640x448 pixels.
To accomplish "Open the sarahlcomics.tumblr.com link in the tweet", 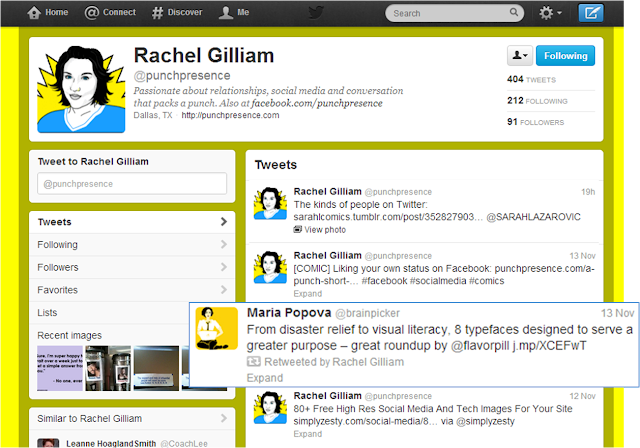I will 388,217.
